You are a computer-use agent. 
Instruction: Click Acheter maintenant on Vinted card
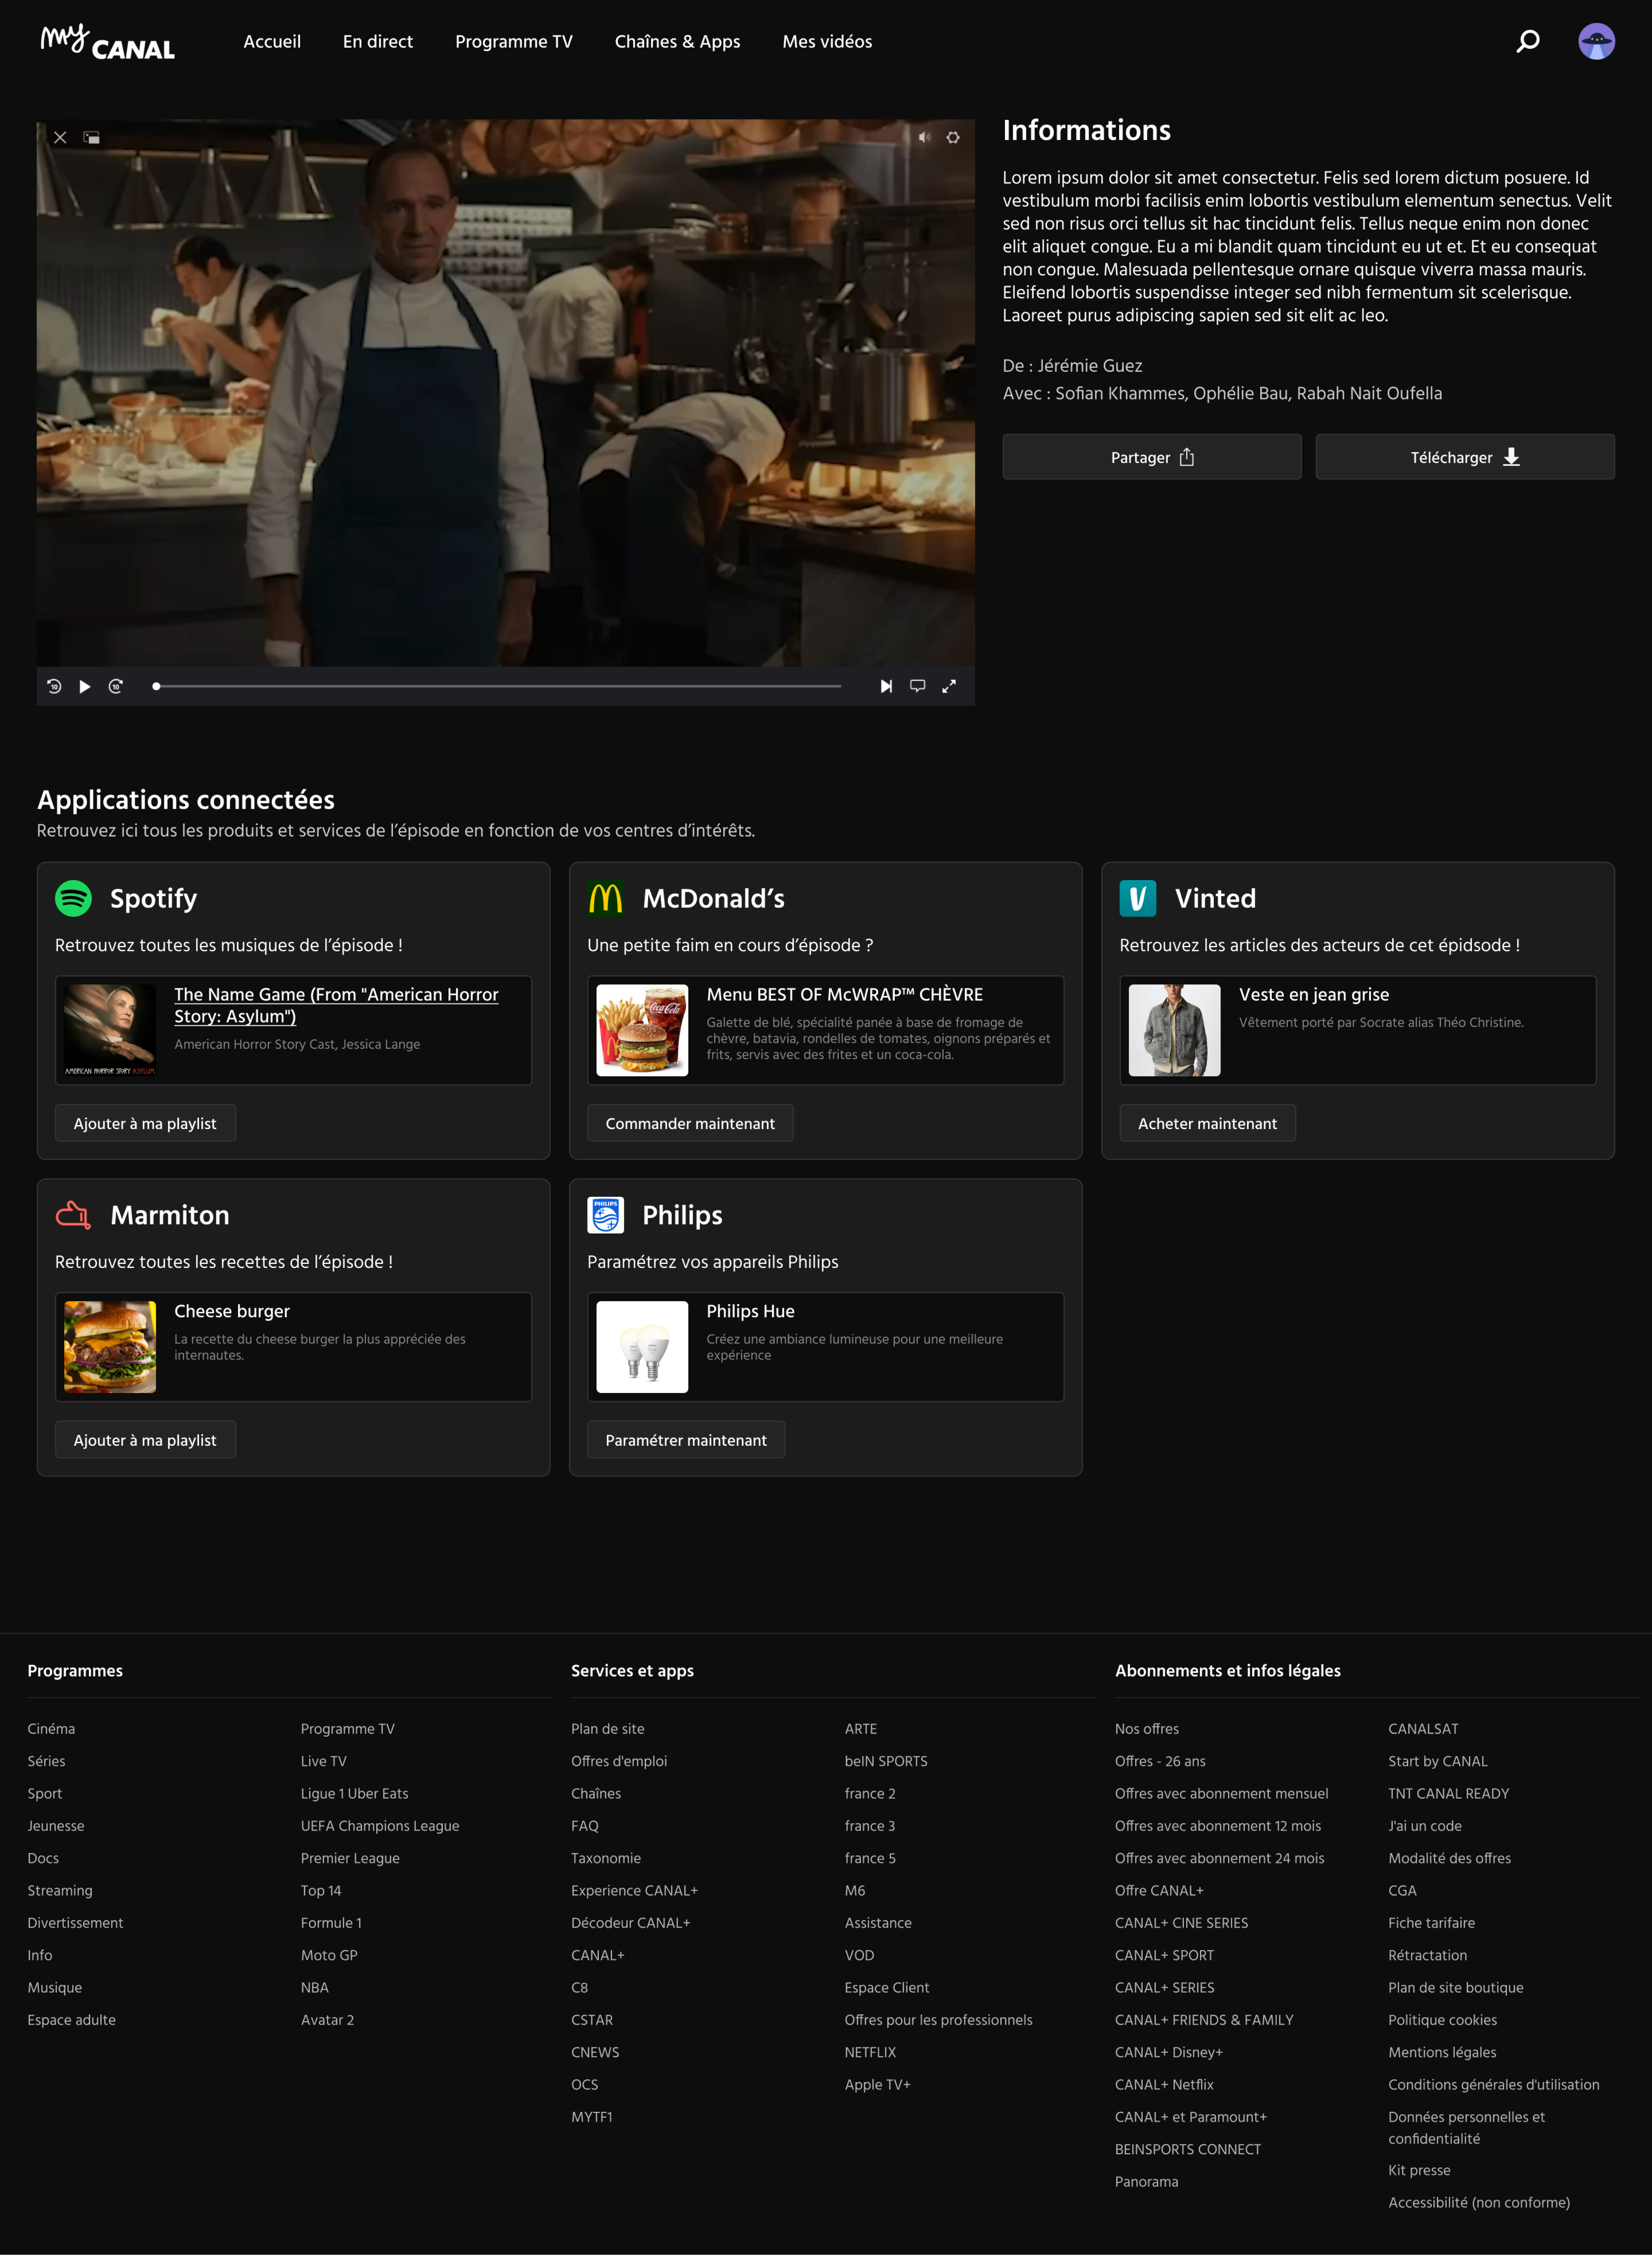coord(1207,1123)
